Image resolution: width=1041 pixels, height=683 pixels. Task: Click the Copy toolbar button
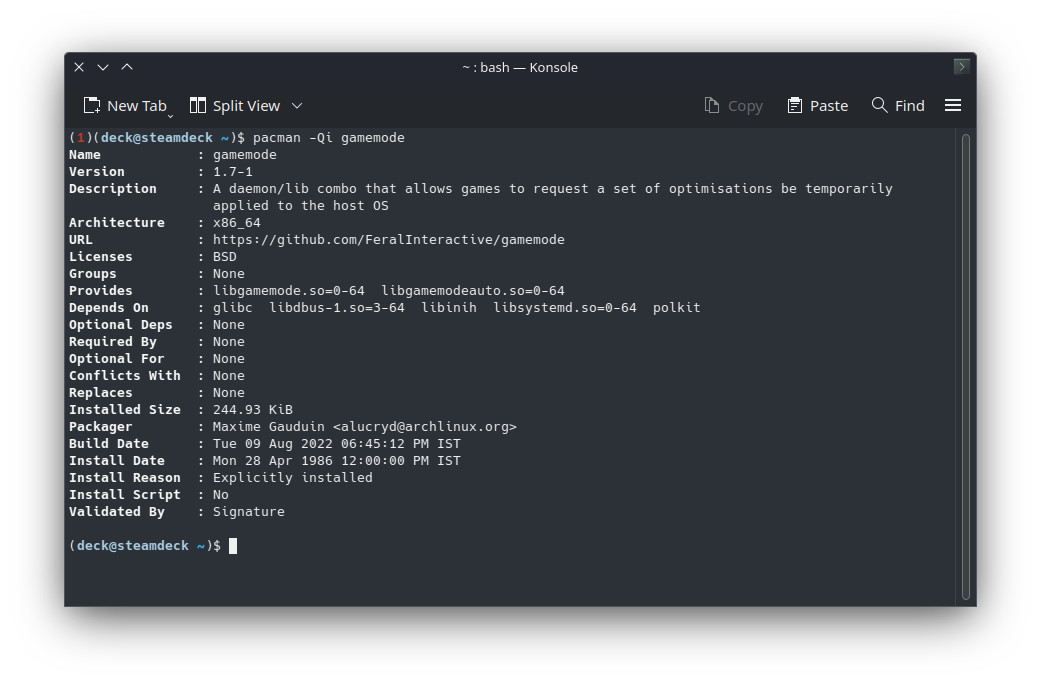(734, 106)
